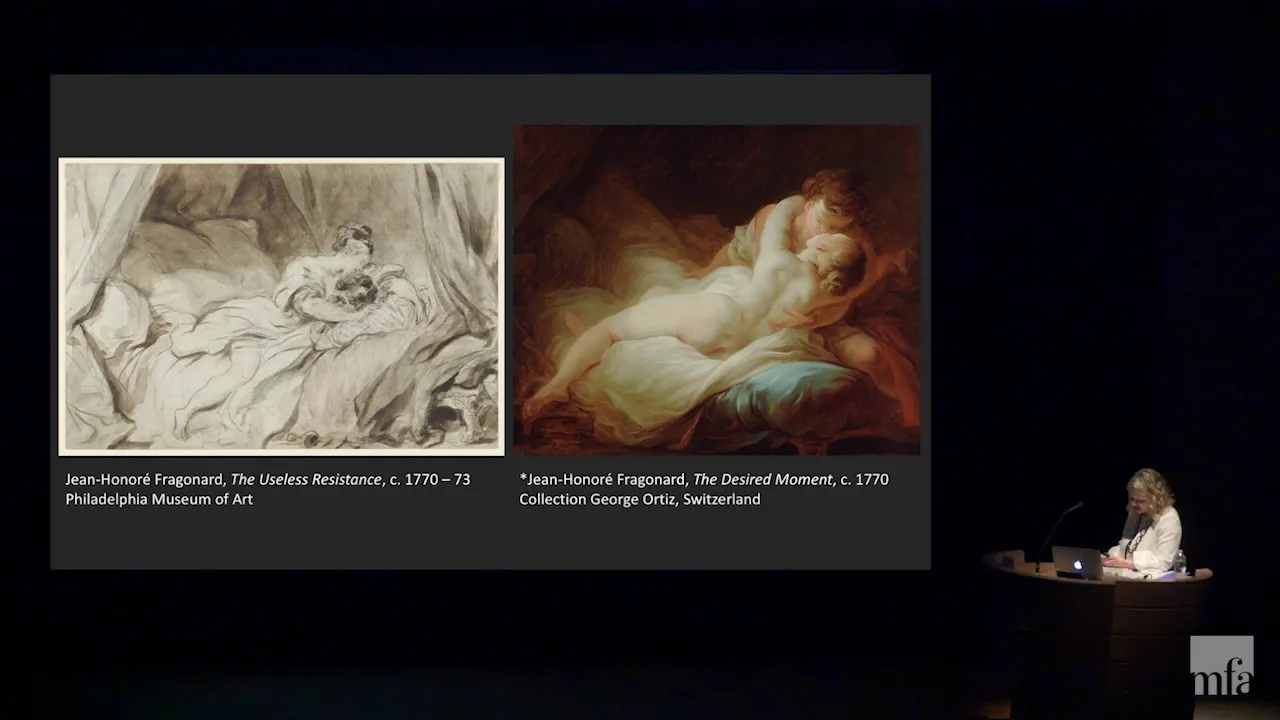Click 'Collection George Ortiz, Switzerland' text
The image size is (1280, 720).
(640, 499)
